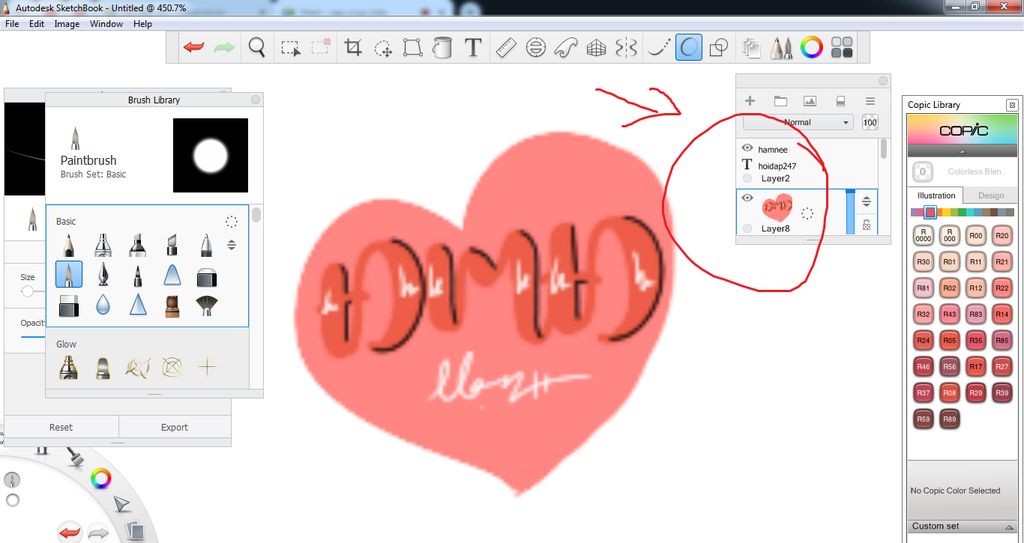The image size is (1024, 543).
Task: Select the Quick Transform tool
Action: [x=383, y=48]
